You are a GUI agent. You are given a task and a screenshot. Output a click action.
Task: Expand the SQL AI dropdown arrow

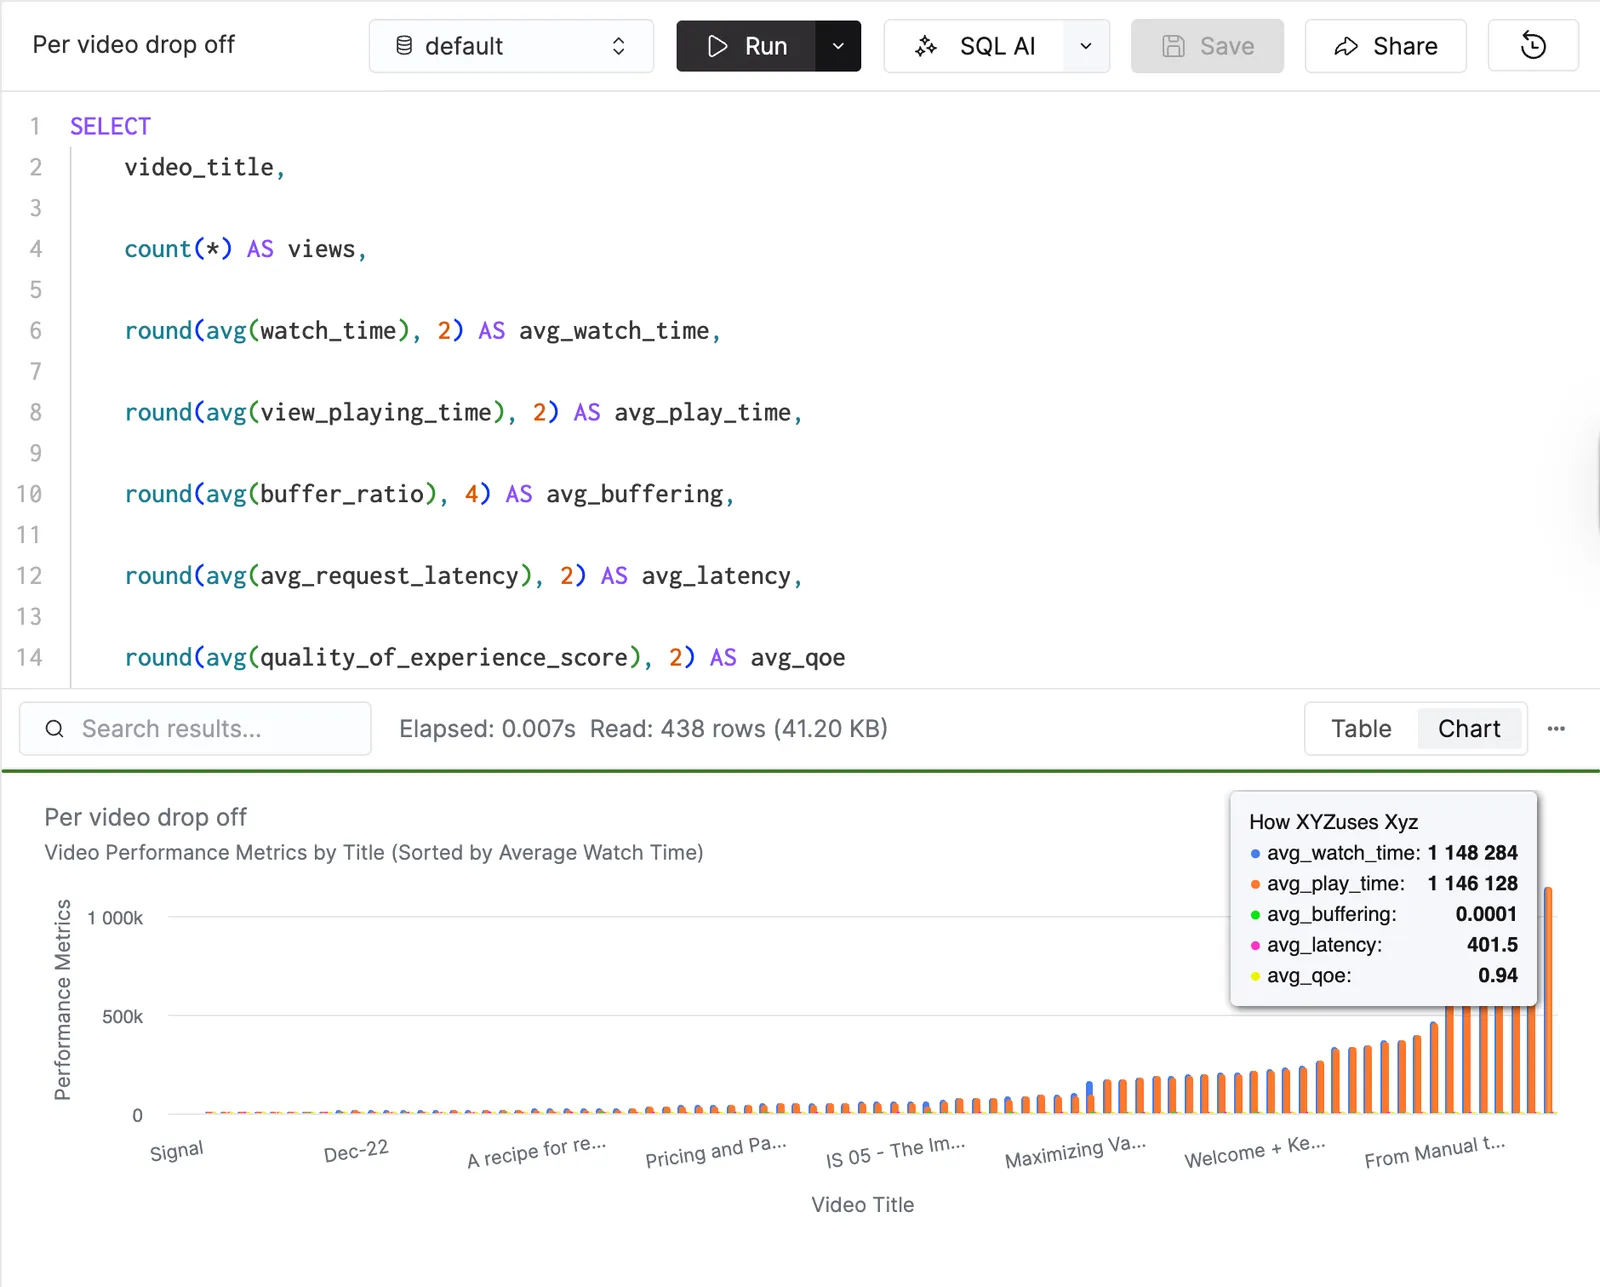coord(1086,46)
